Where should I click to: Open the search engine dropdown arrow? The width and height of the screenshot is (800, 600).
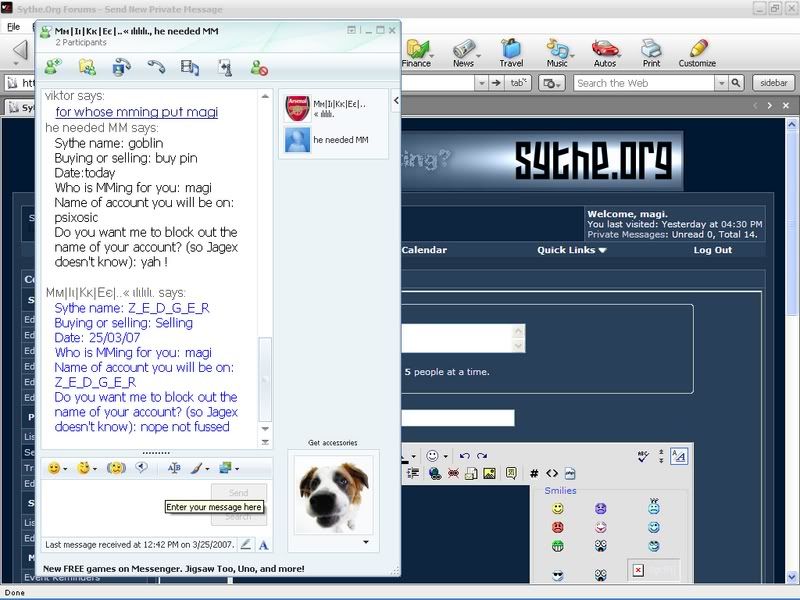(x=721, y=83)
